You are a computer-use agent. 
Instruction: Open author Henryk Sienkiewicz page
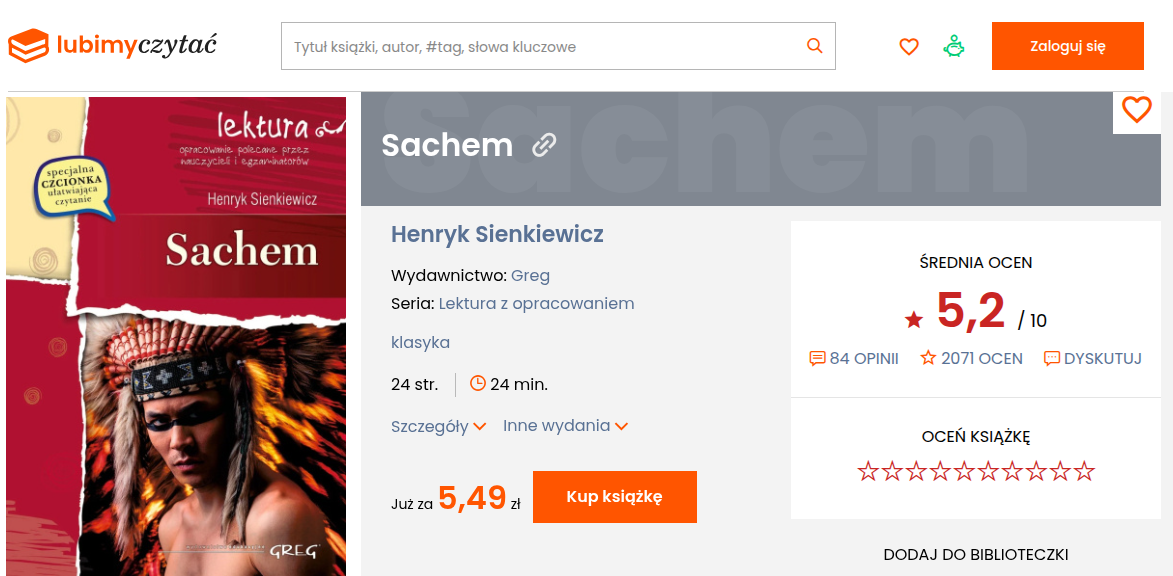point(497,234)
